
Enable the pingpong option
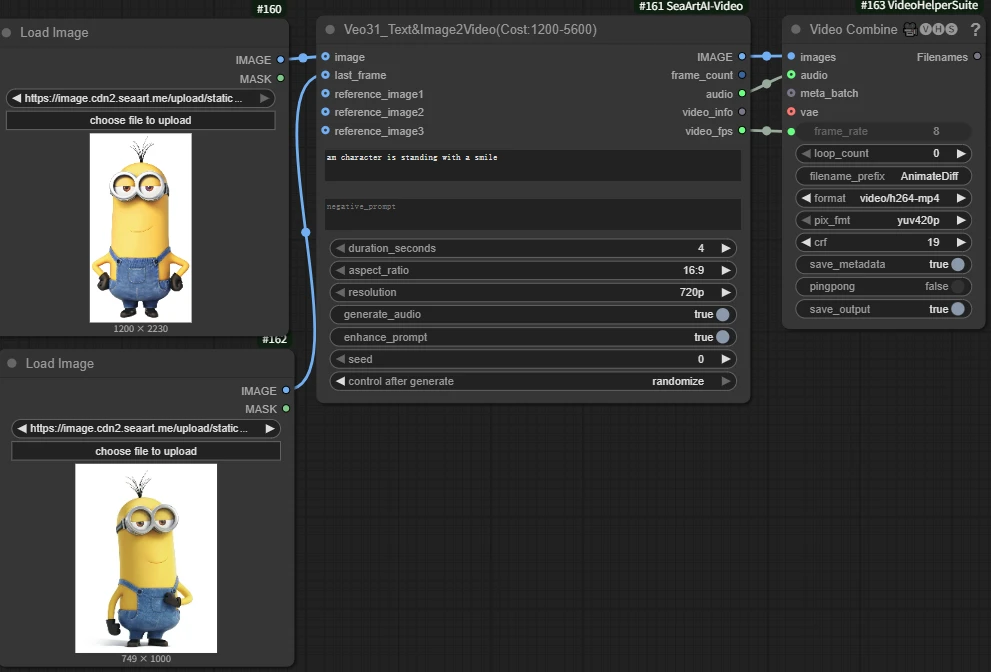957,287
